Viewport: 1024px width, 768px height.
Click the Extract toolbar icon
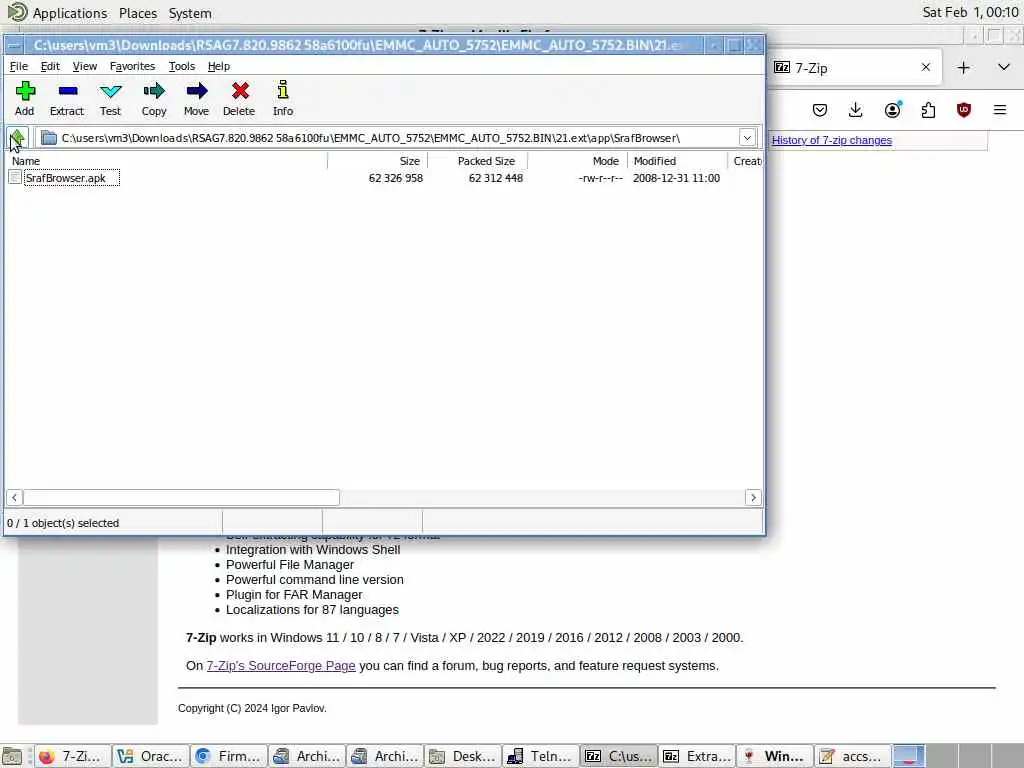[67, 91]
